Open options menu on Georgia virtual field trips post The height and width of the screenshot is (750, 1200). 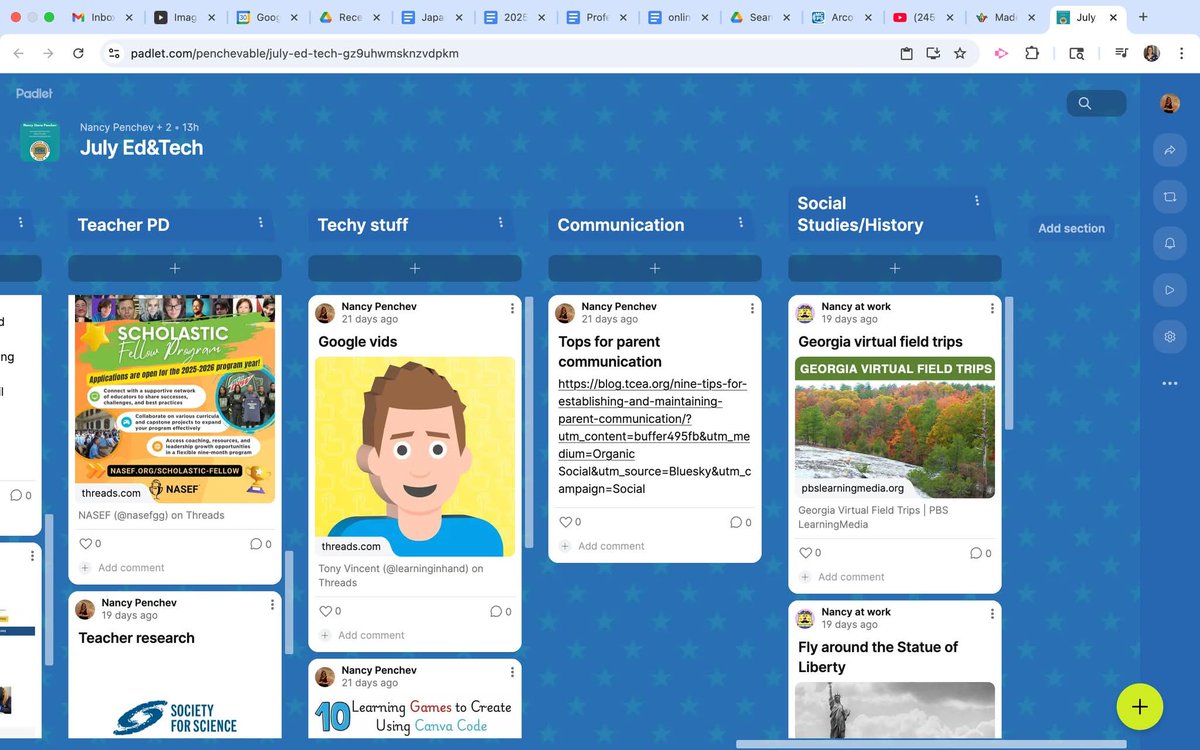pyautogui.click(x=992, y=308)
